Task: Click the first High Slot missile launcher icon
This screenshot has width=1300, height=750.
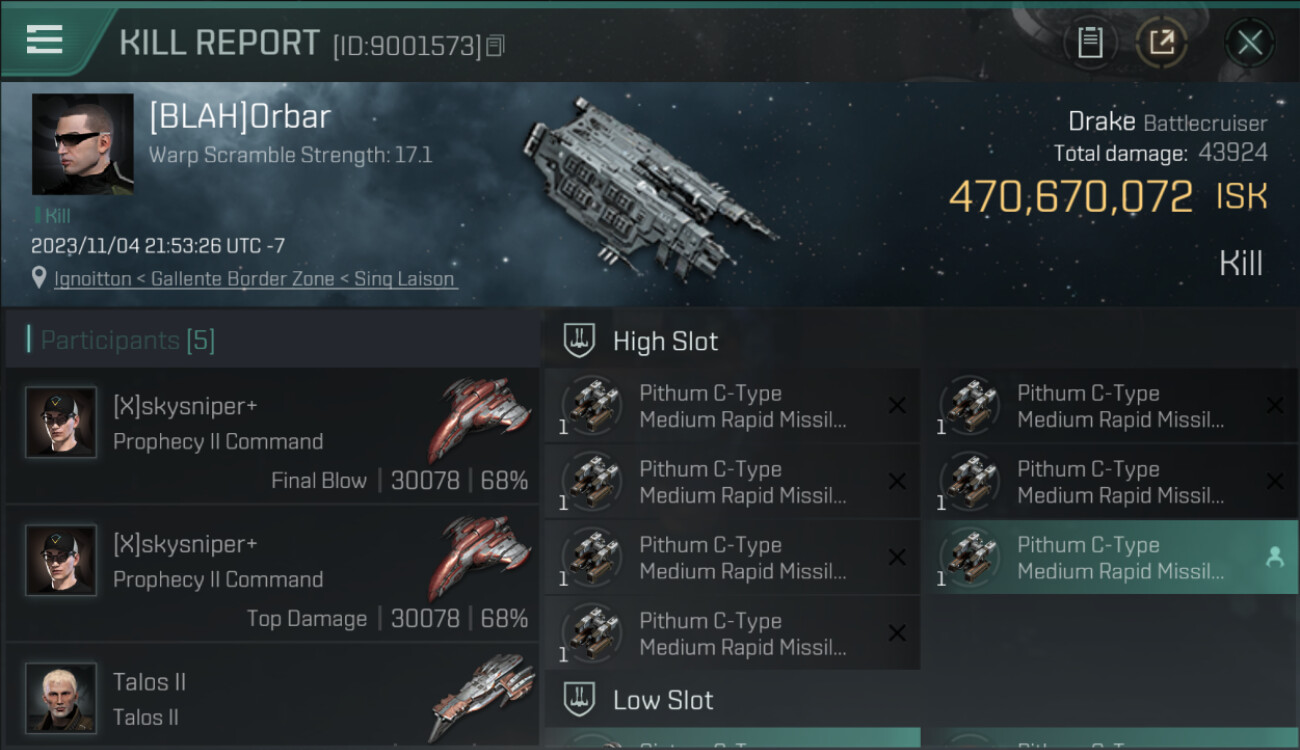Action: (x=592, y=406)
